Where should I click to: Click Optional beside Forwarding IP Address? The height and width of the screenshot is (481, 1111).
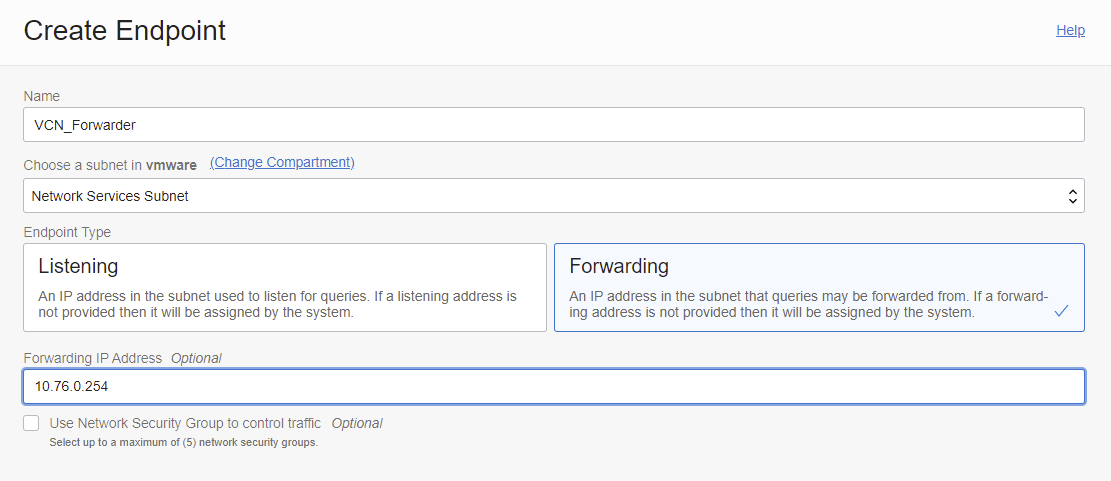pyautogui.click(x=196, y=358)
